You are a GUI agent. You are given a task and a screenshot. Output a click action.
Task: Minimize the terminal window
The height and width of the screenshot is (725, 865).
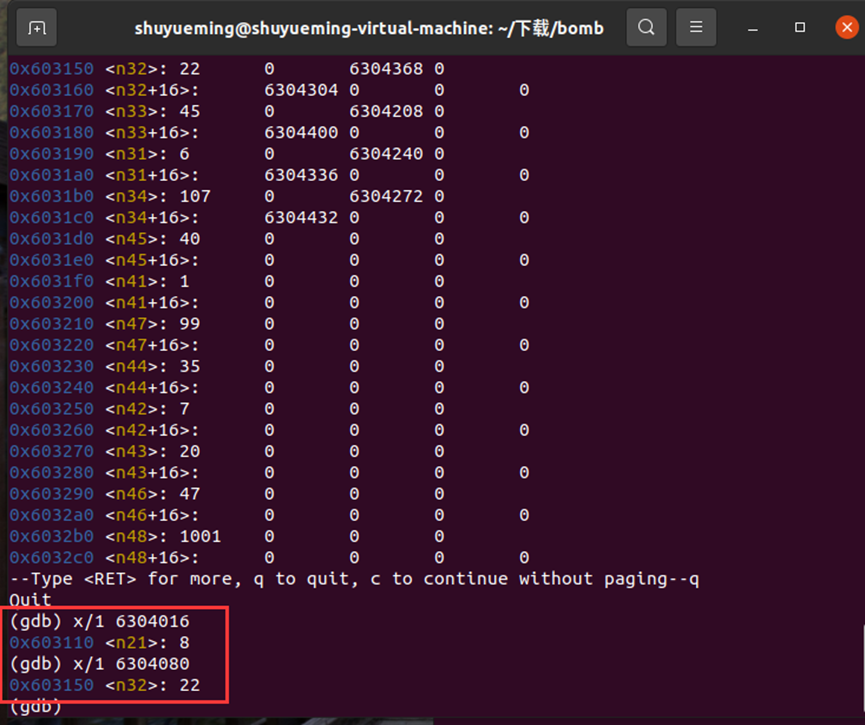pyautogui.click(x=752, y=28)
